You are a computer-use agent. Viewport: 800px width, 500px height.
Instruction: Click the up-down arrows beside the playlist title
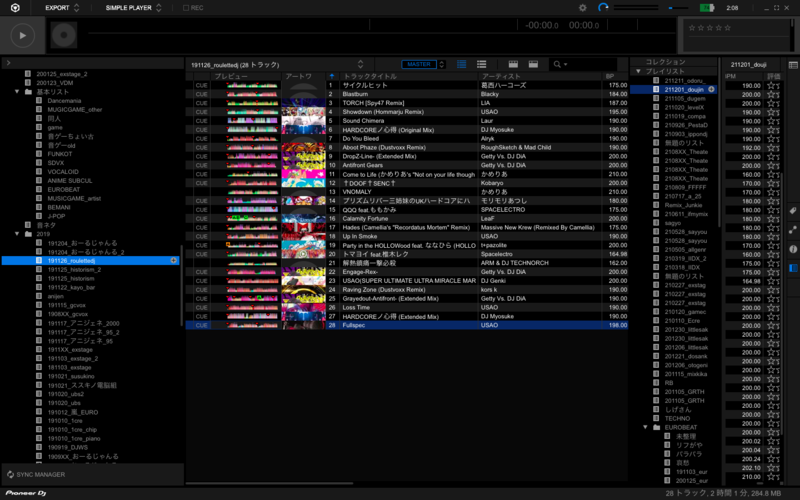coord(360,64)
